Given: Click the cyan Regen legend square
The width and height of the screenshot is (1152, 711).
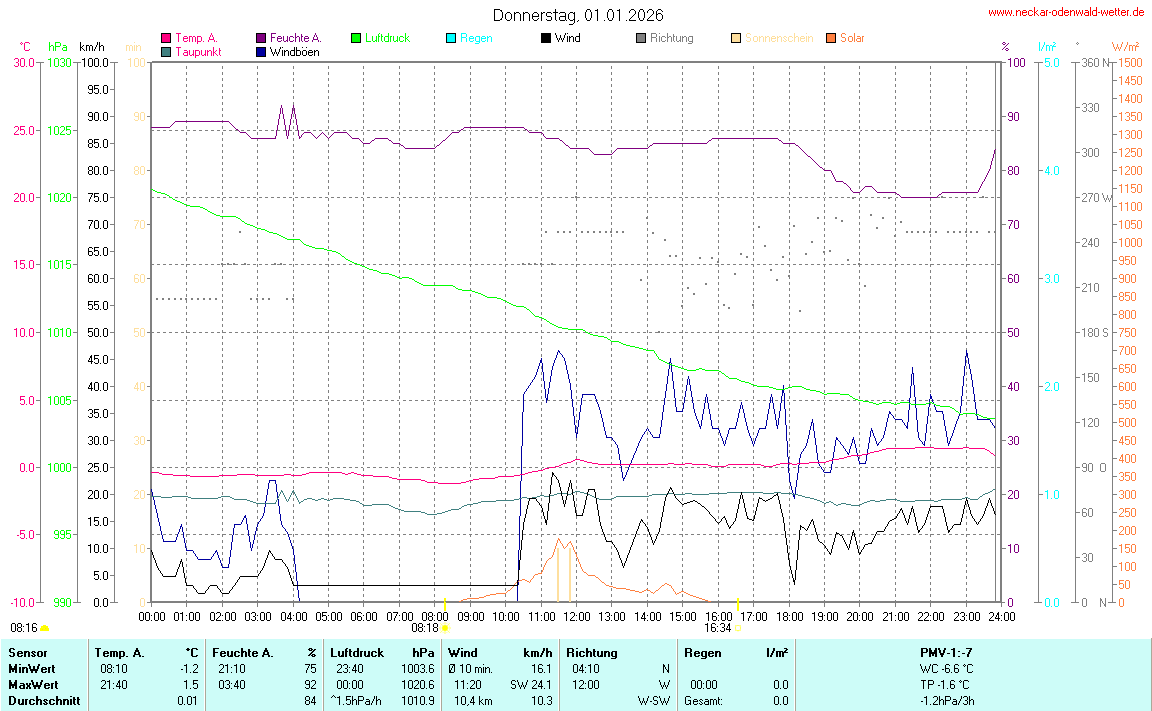Looking at the screenshot, I should click(451, 38).
